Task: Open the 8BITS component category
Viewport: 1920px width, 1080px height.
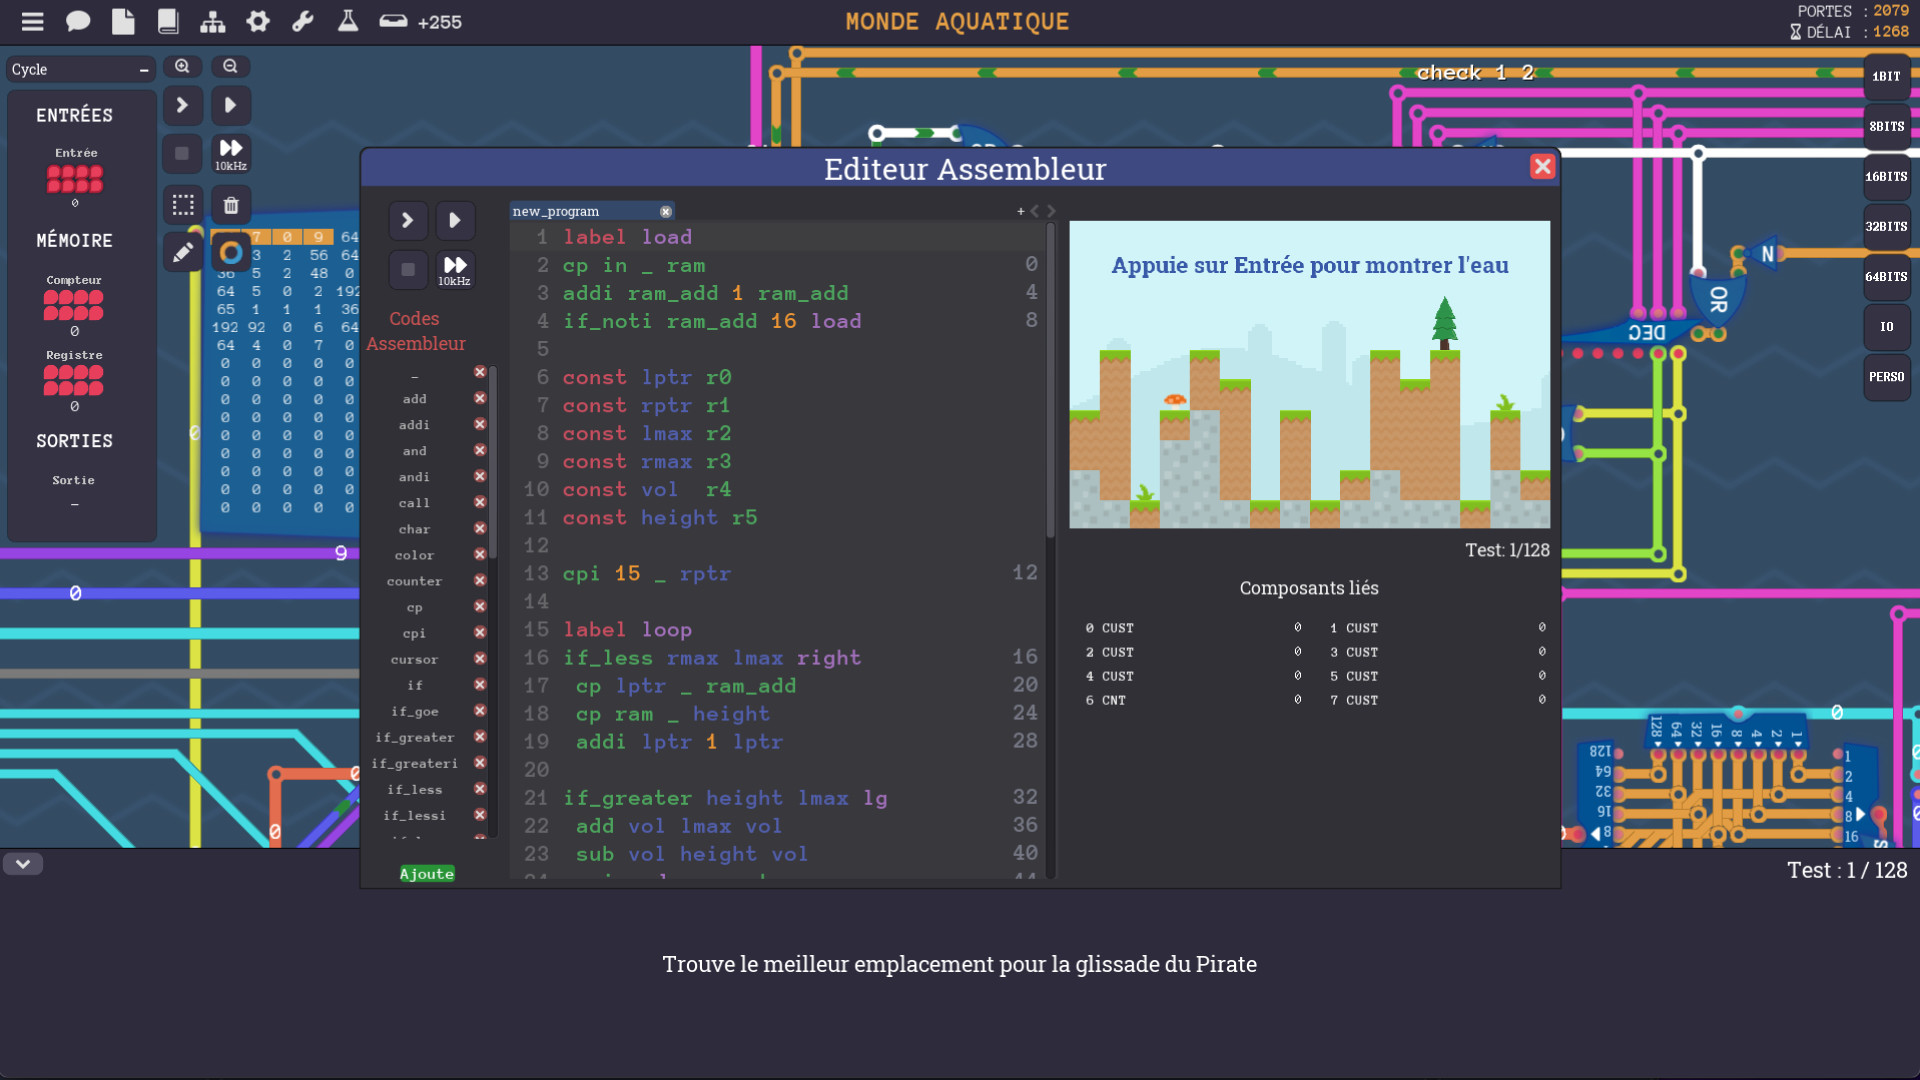Action: tap(1886, 126)
